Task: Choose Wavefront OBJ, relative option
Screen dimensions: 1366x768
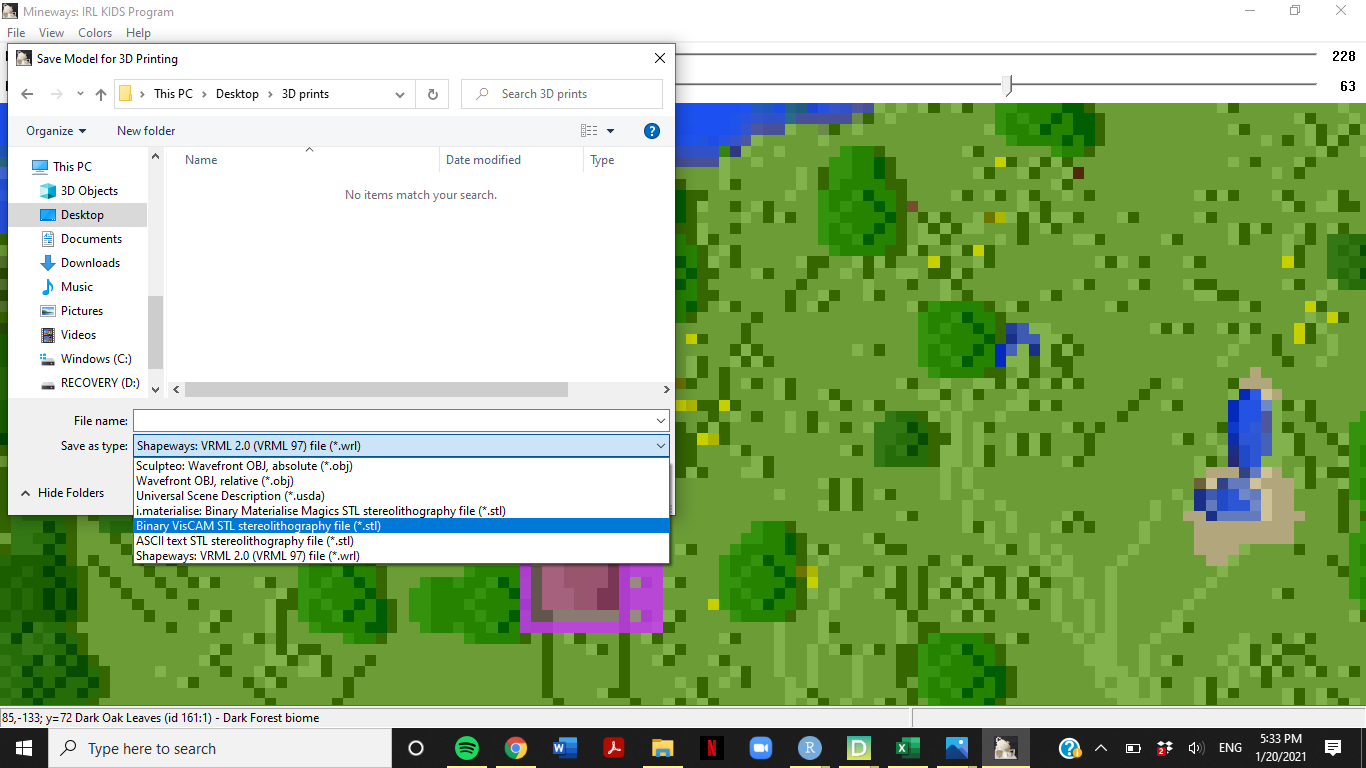Action: click(x=401, y=481)
